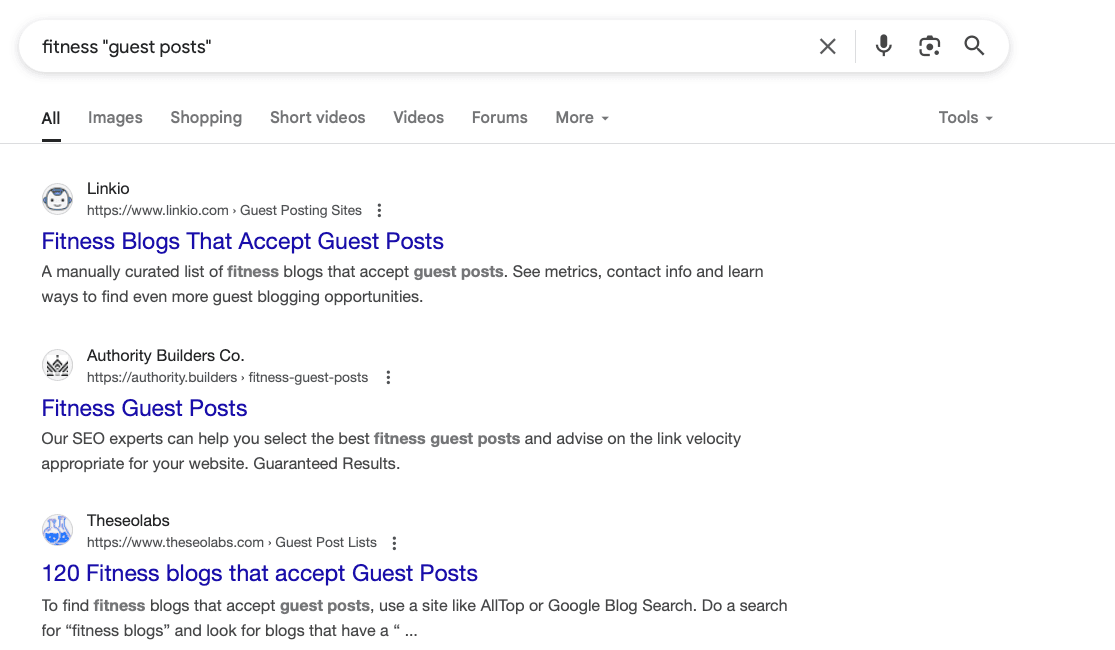Viewport: 1115px width, 650px height.
Task: Open "Fitness Blogs That Accept Guest Posts" link
Action: 242,241
